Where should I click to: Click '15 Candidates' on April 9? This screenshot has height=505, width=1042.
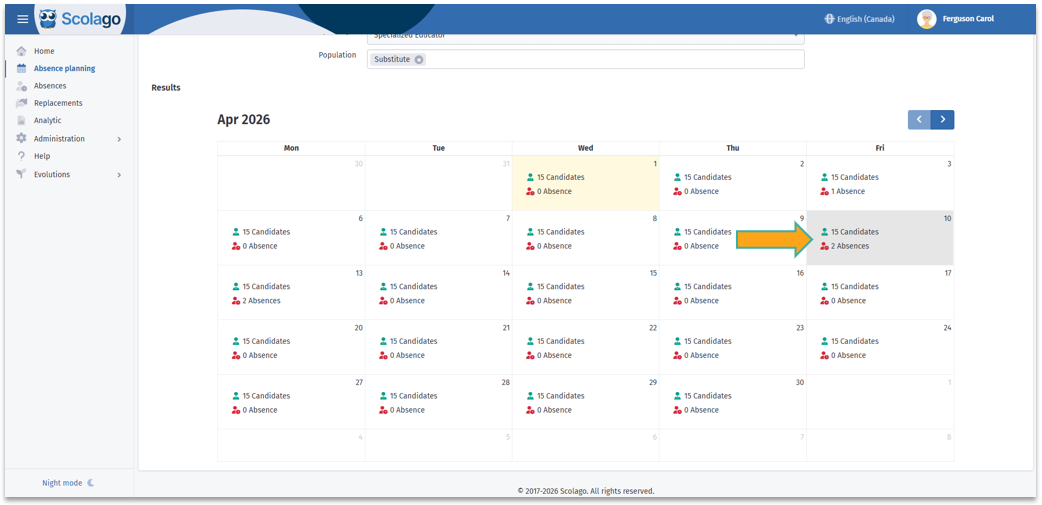(708, 232)
